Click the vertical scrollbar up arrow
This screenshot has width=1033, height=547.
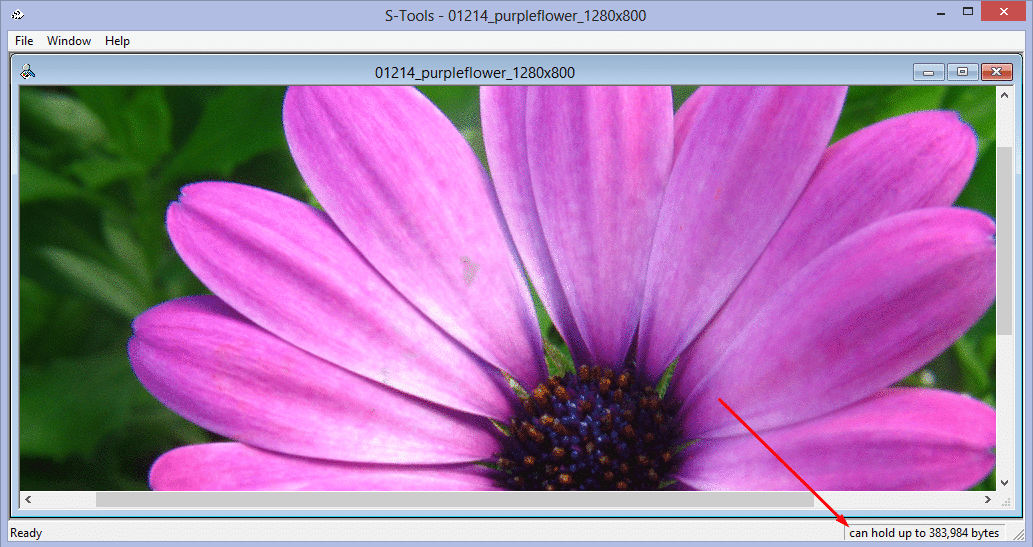point(1005,95)
